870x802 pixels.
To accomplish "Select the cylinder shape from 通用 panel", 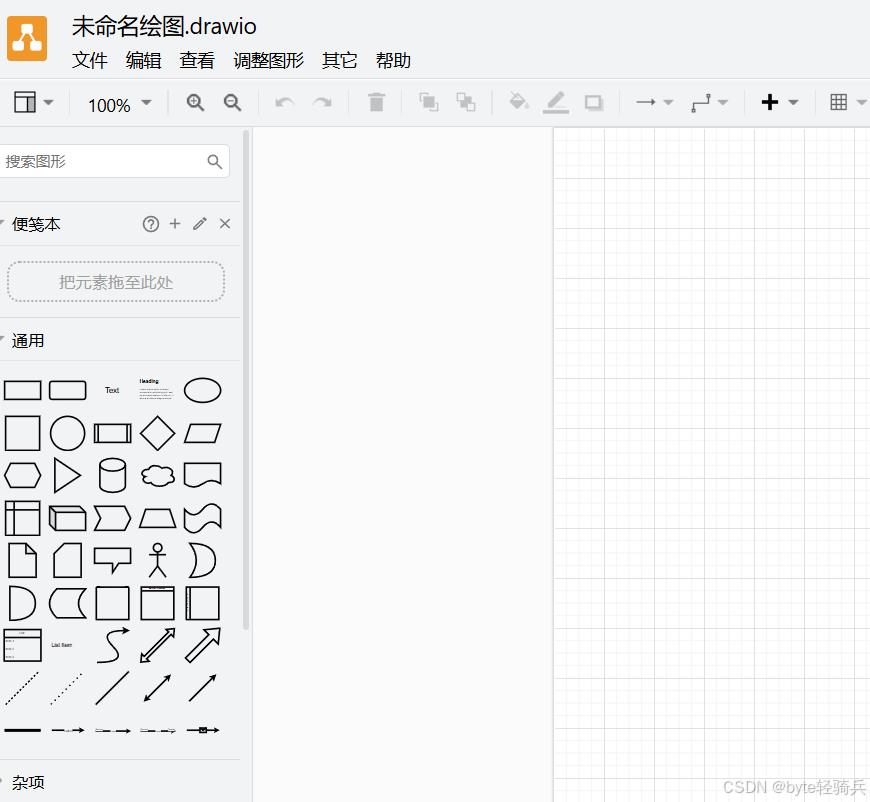I will pyautogui.click(x=112, y=475).
